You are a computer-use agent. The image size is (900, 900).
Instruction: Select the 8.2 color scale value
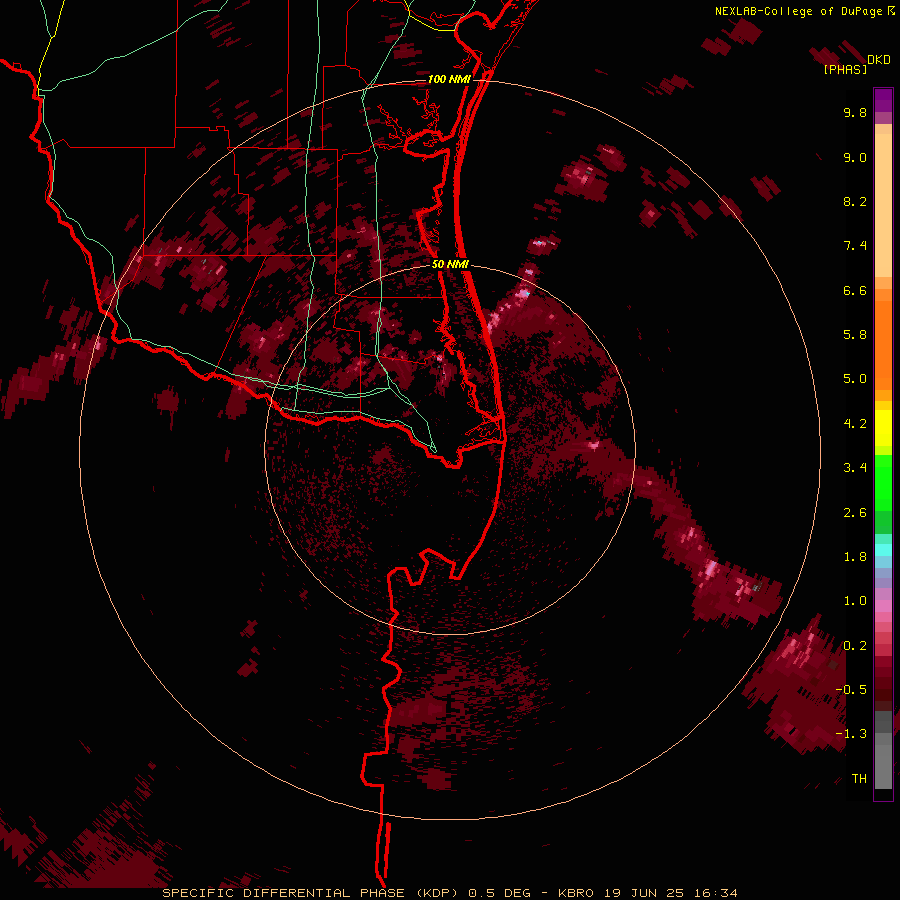tap(855, 201)
